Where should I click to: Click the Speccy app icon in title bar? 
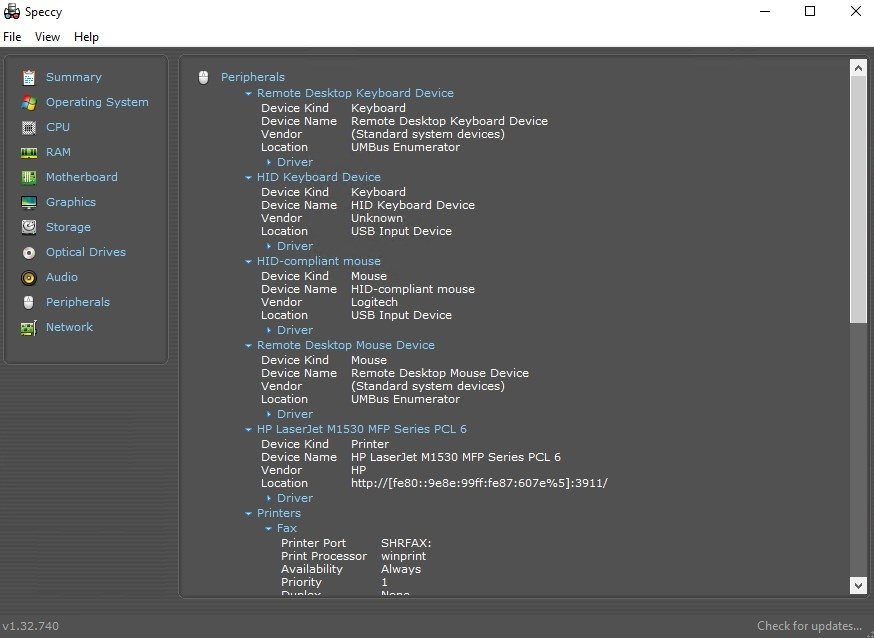(x=12, y=12)
